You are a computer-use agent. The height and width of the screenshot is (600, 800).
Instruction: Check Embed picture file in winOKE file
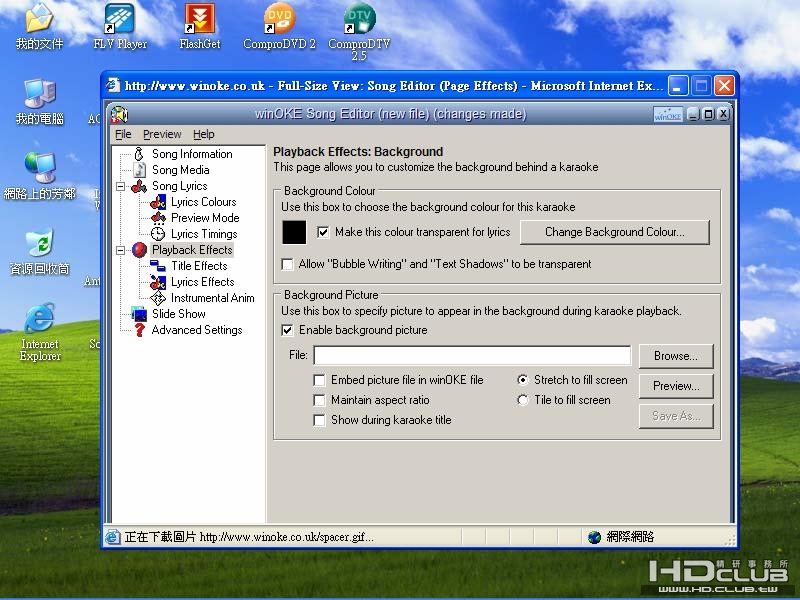point(319,380)
